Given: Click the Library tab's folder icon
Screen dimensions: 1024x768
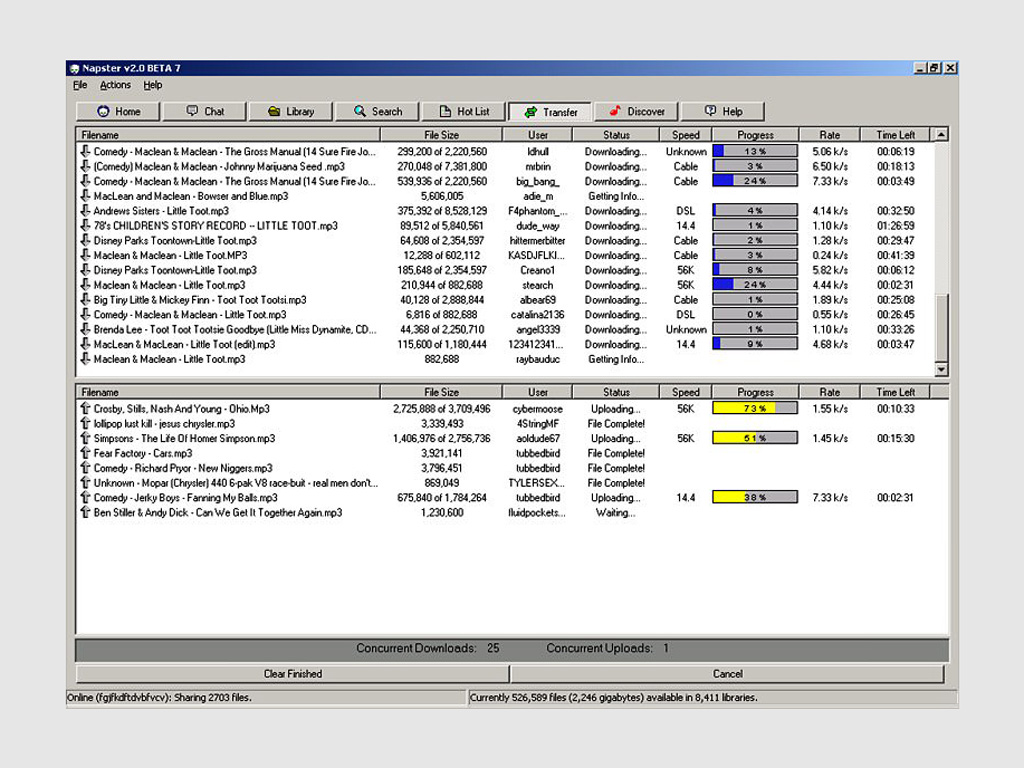Looking at the screenshot, I should pos(274,111).
